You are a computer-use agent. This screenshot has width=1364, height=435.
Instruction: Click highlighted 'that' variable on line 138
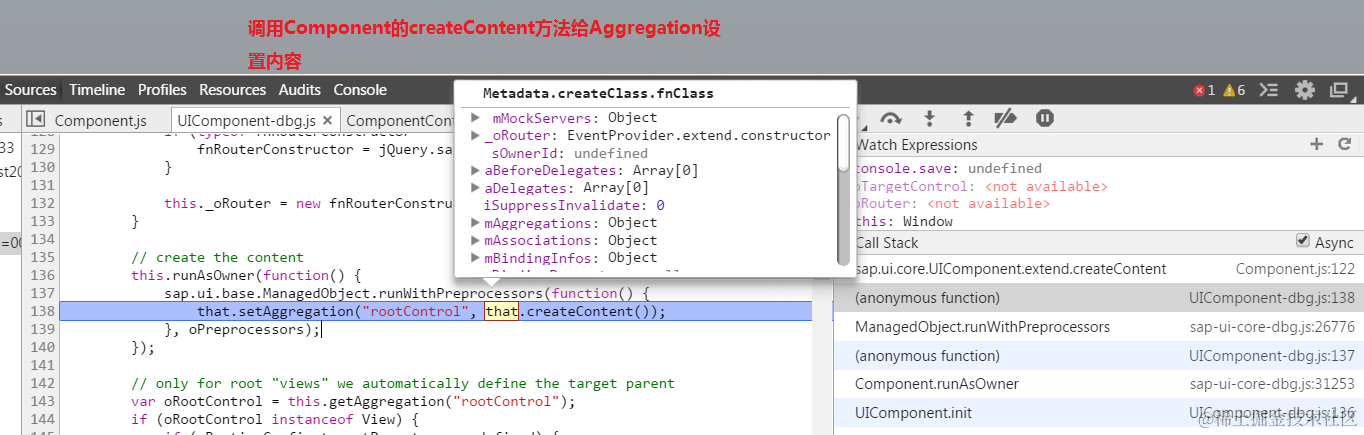(x=501, y=311)
